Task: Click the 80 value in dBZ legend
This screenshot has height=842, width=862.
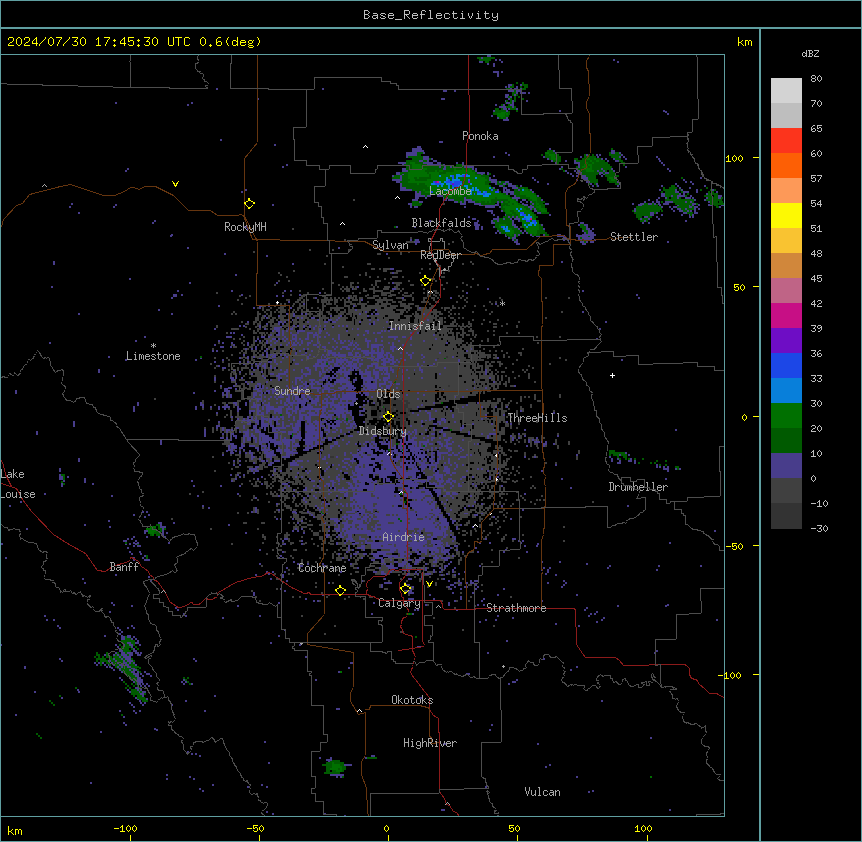Action: coord(816,79)
